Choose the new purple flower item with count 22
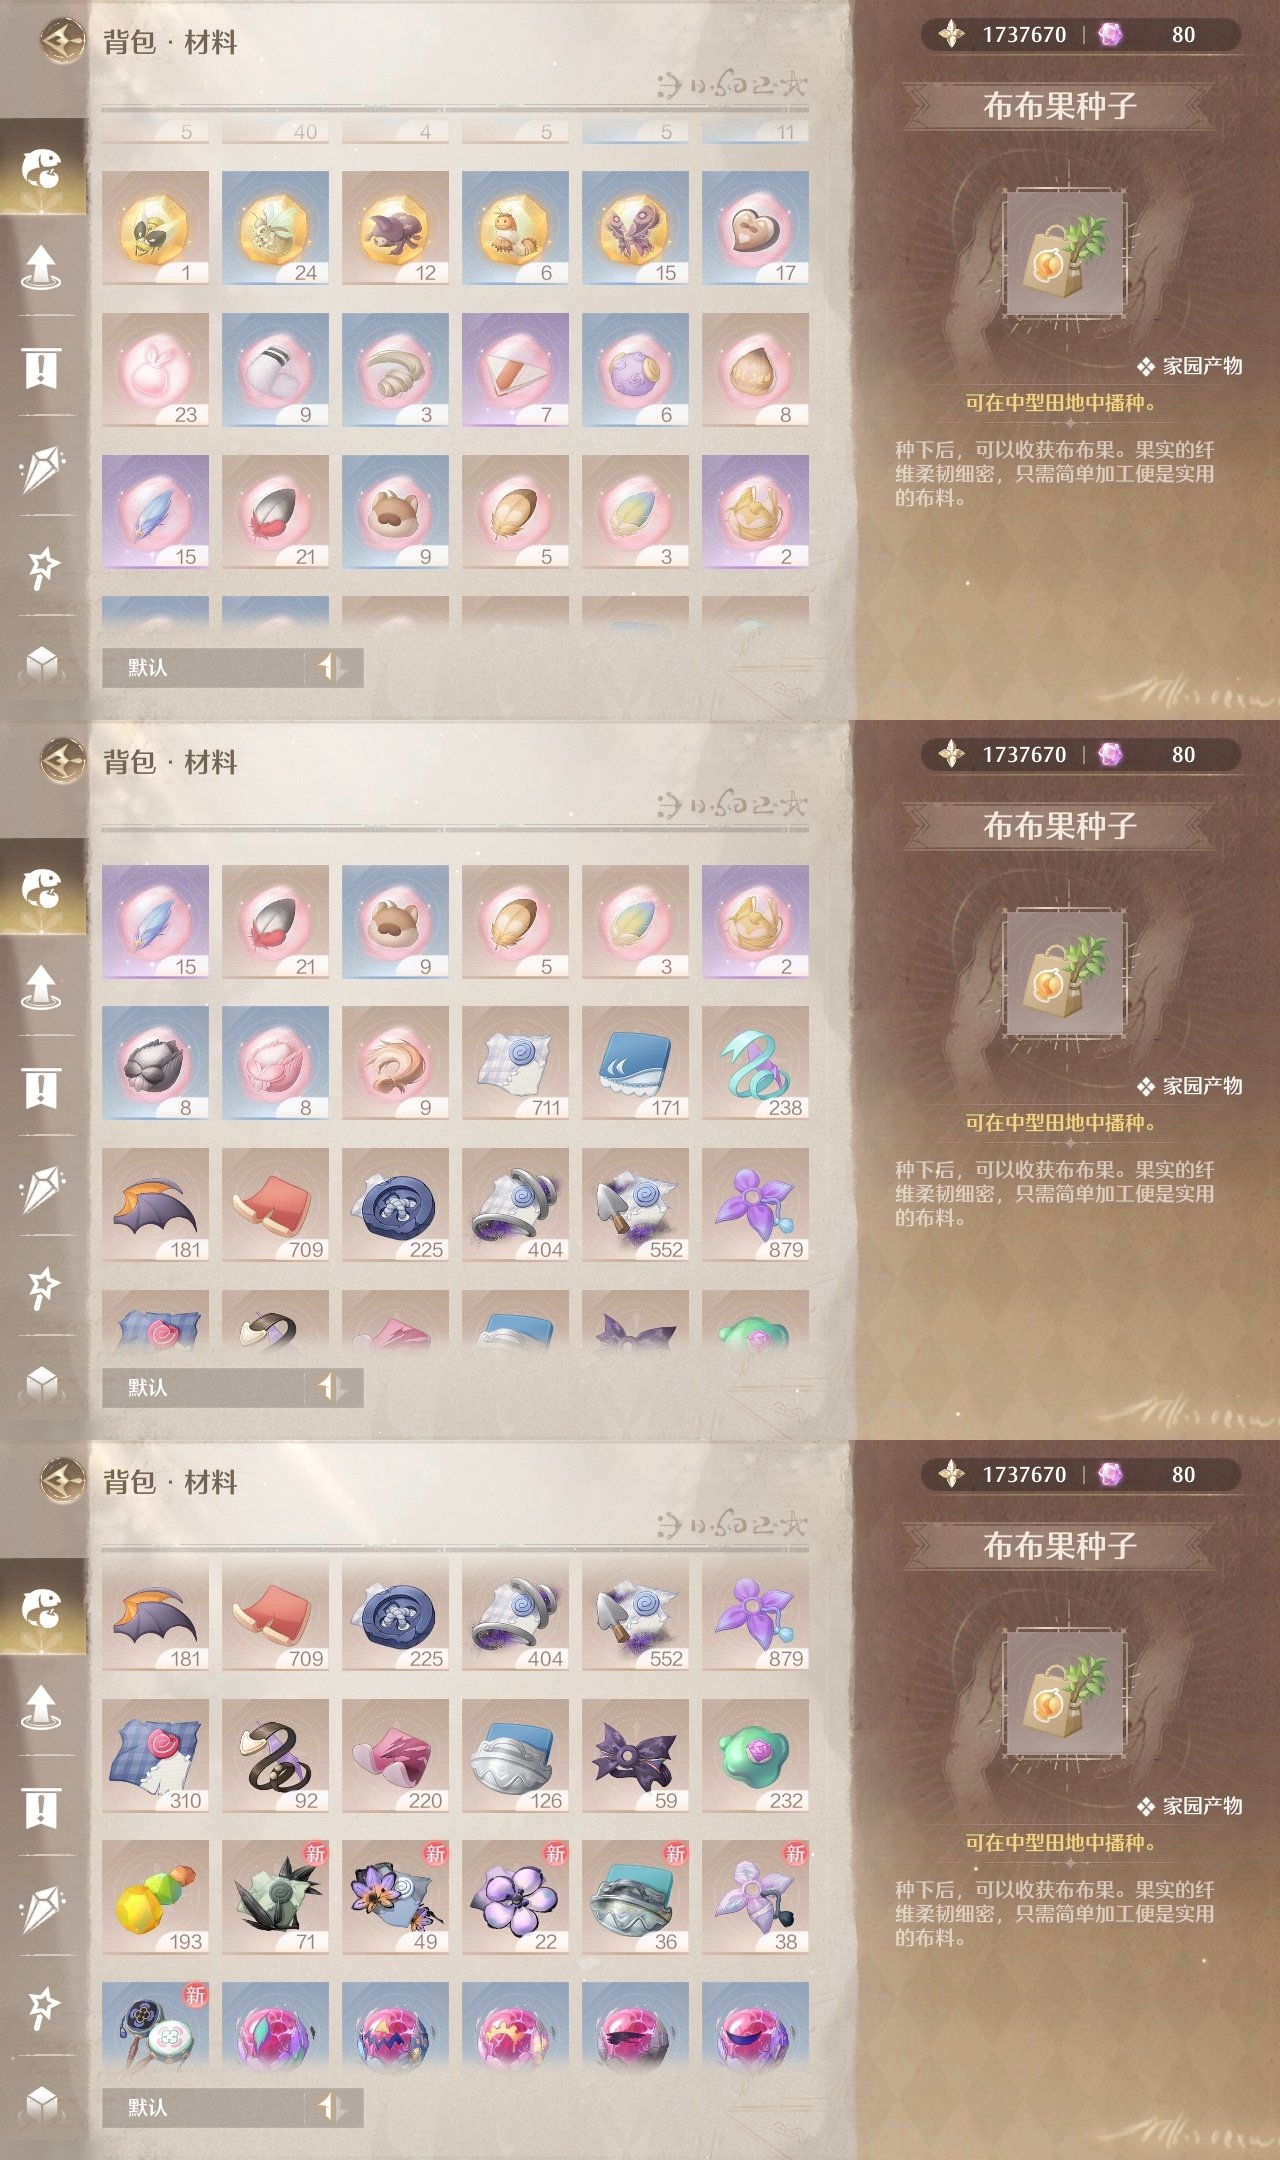This screenshot has width=1280, height=2160. coord(515,1897)
